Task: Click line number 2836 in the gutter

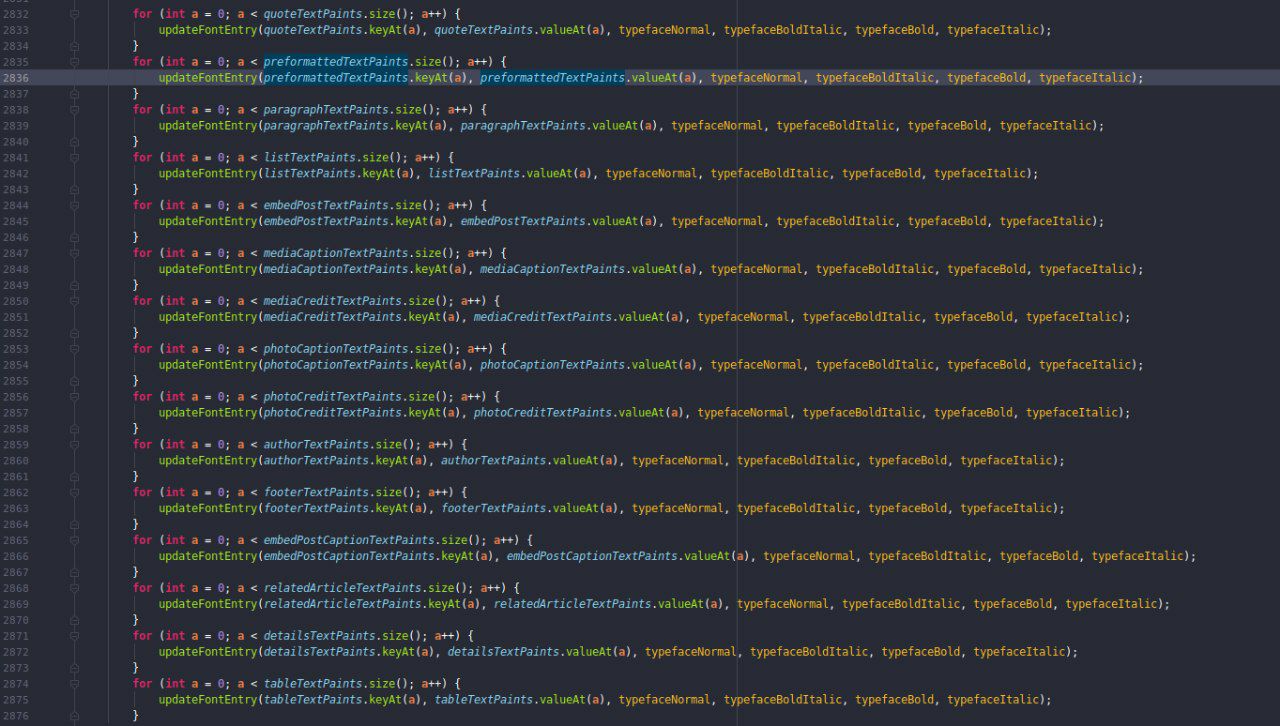Action: [15, 78]
